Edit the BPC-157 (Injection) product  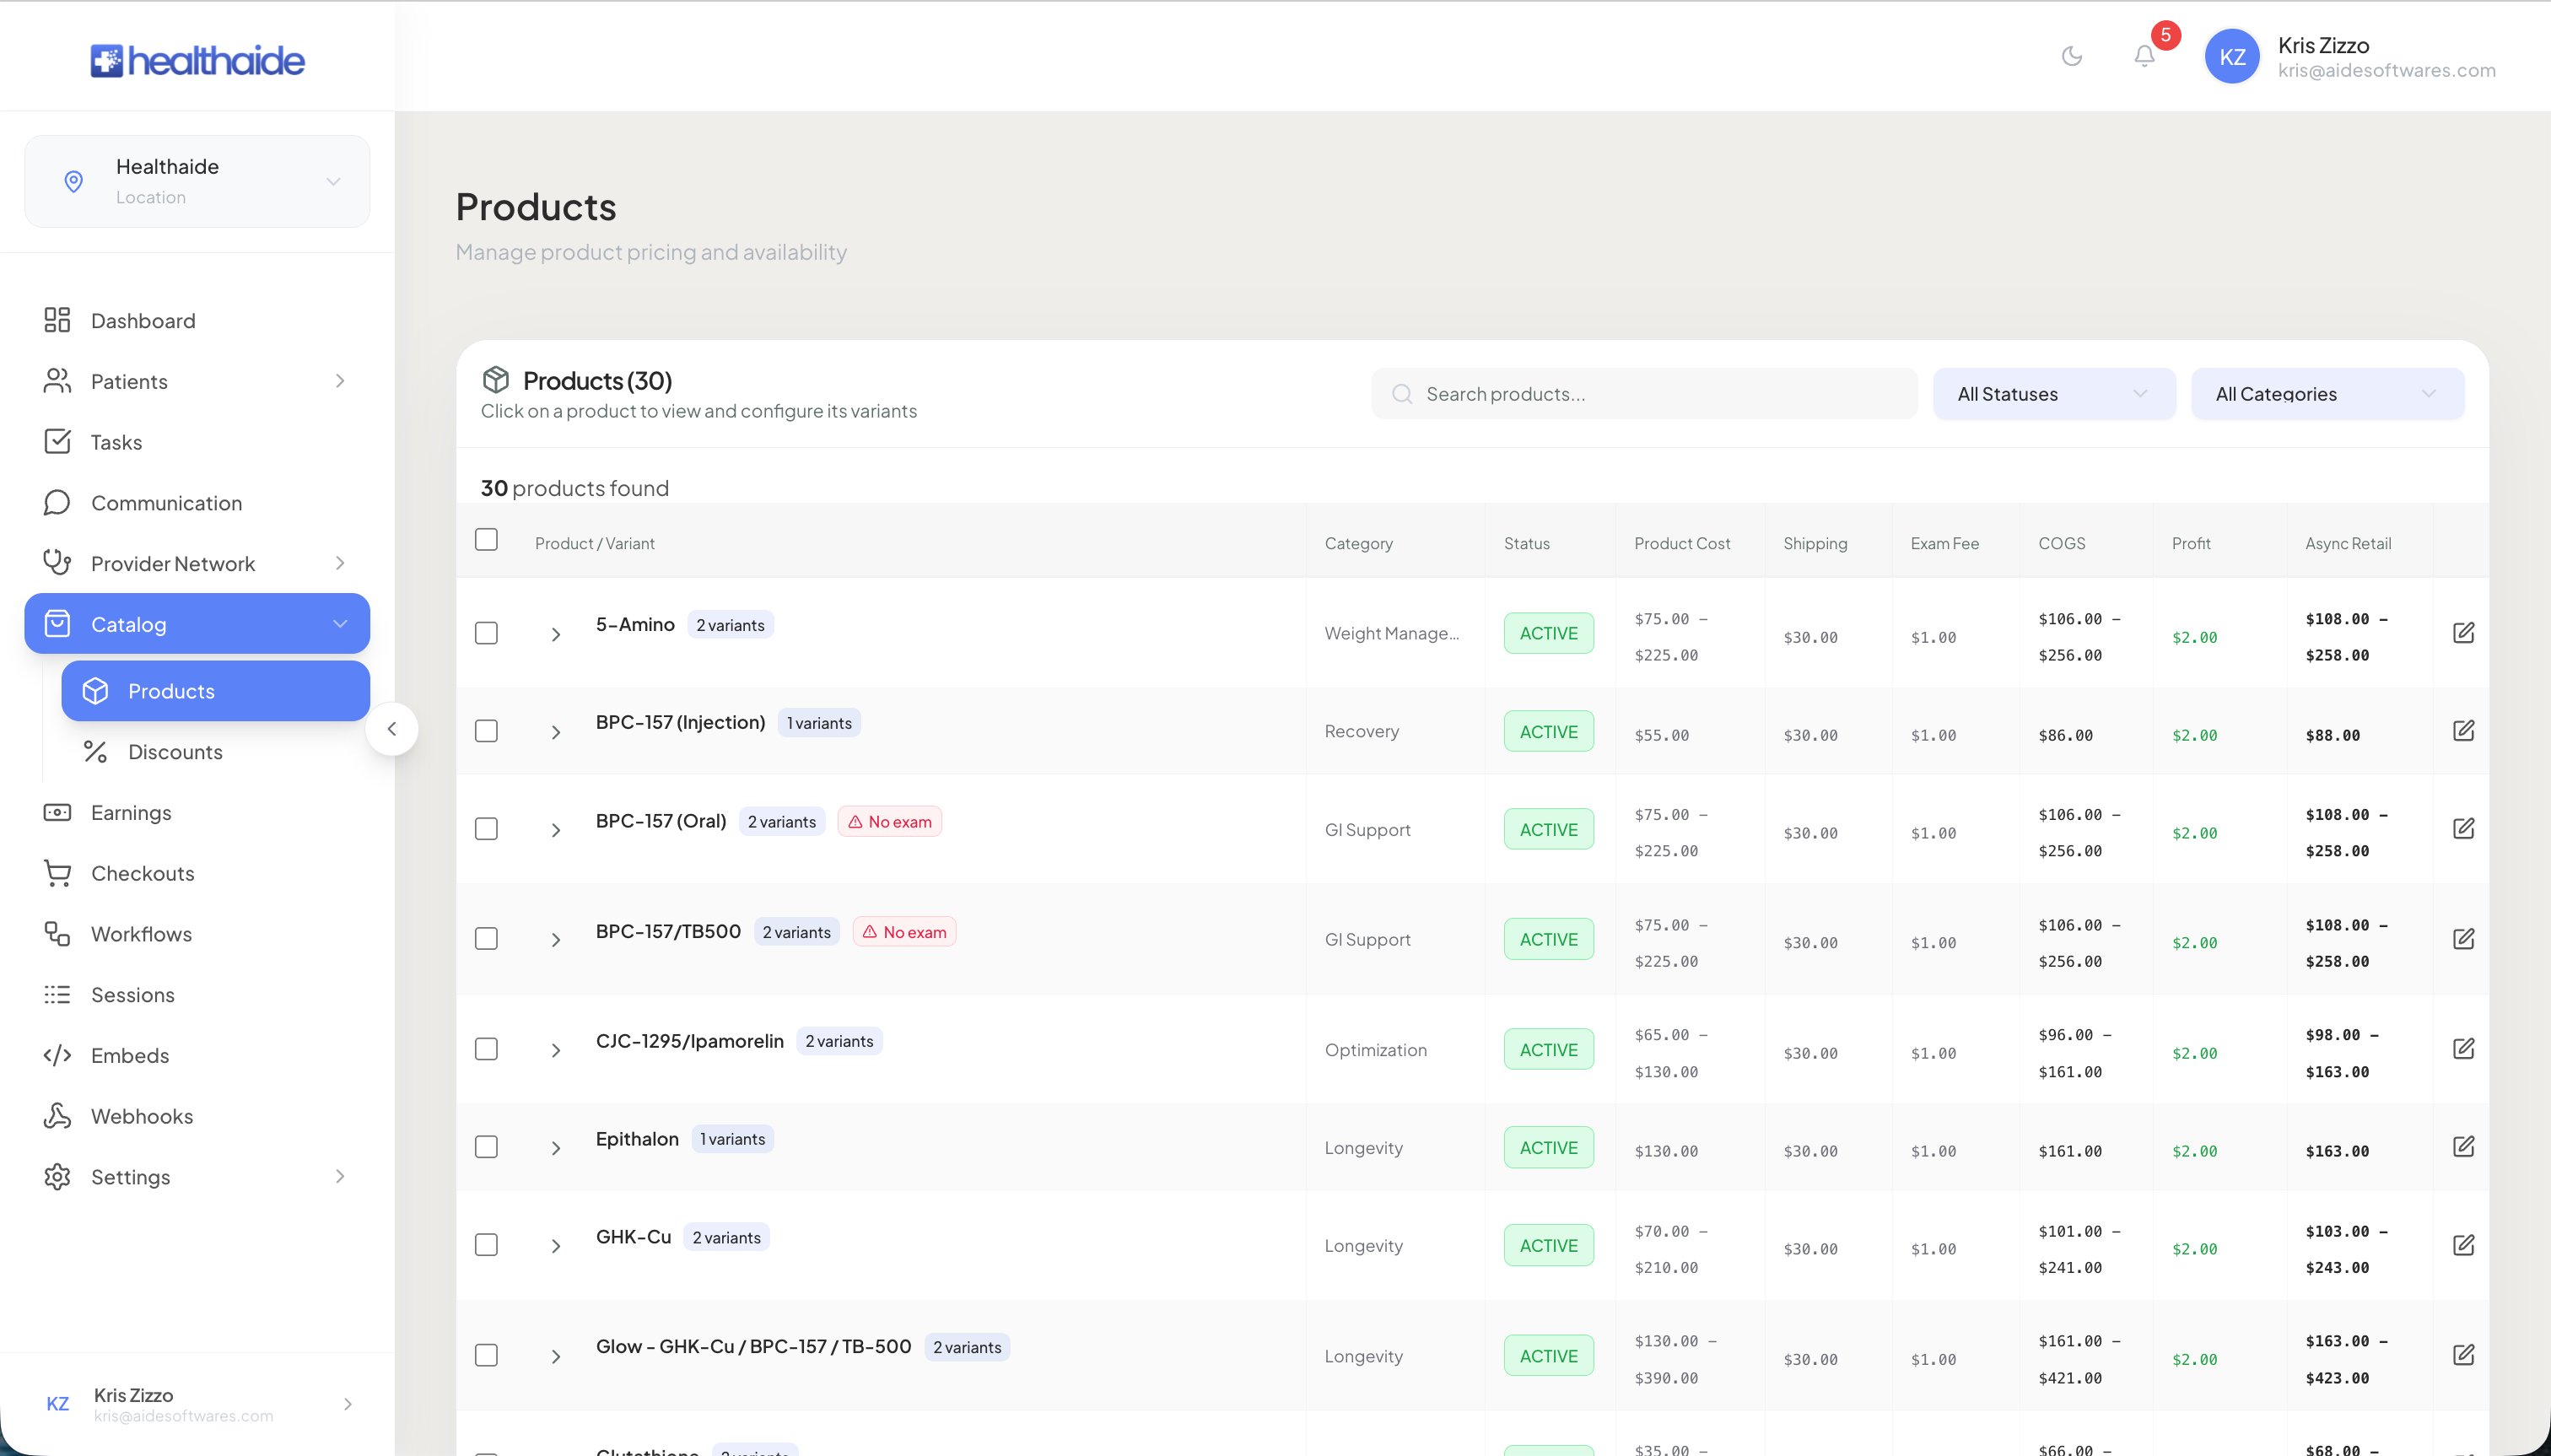coord(2463,730)
